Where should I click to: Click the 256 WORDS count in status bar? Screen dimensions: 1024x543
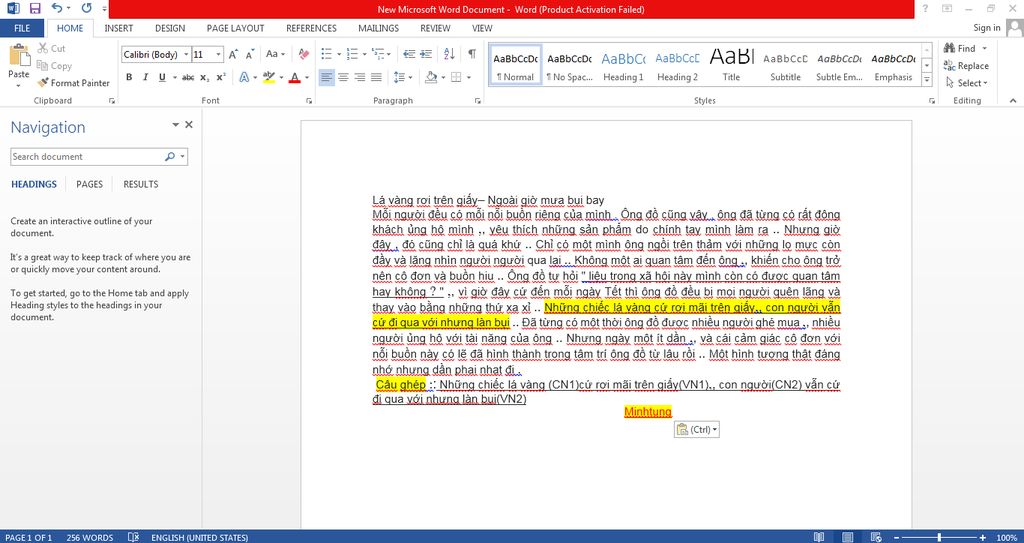pos(89,537)
